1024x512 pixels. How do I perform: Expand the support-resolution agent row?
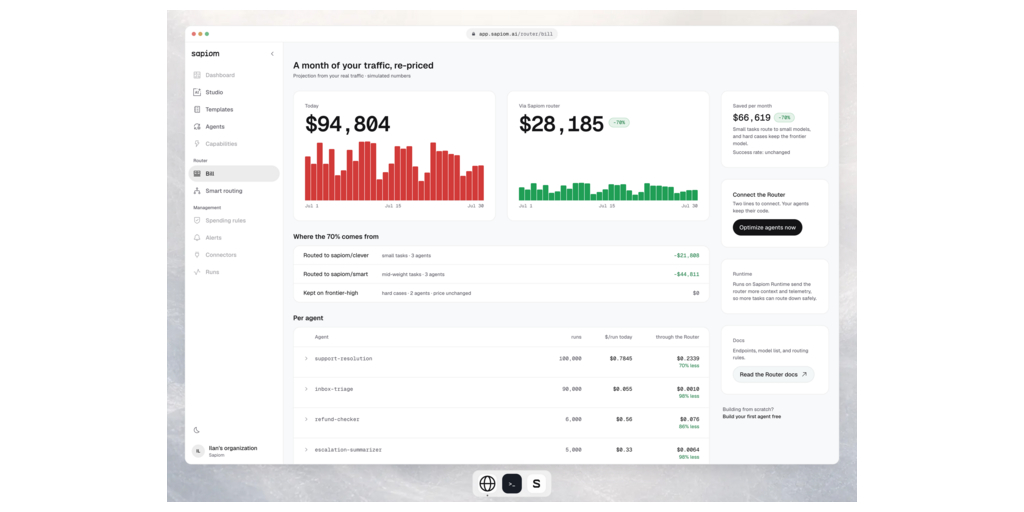[306, 359]
